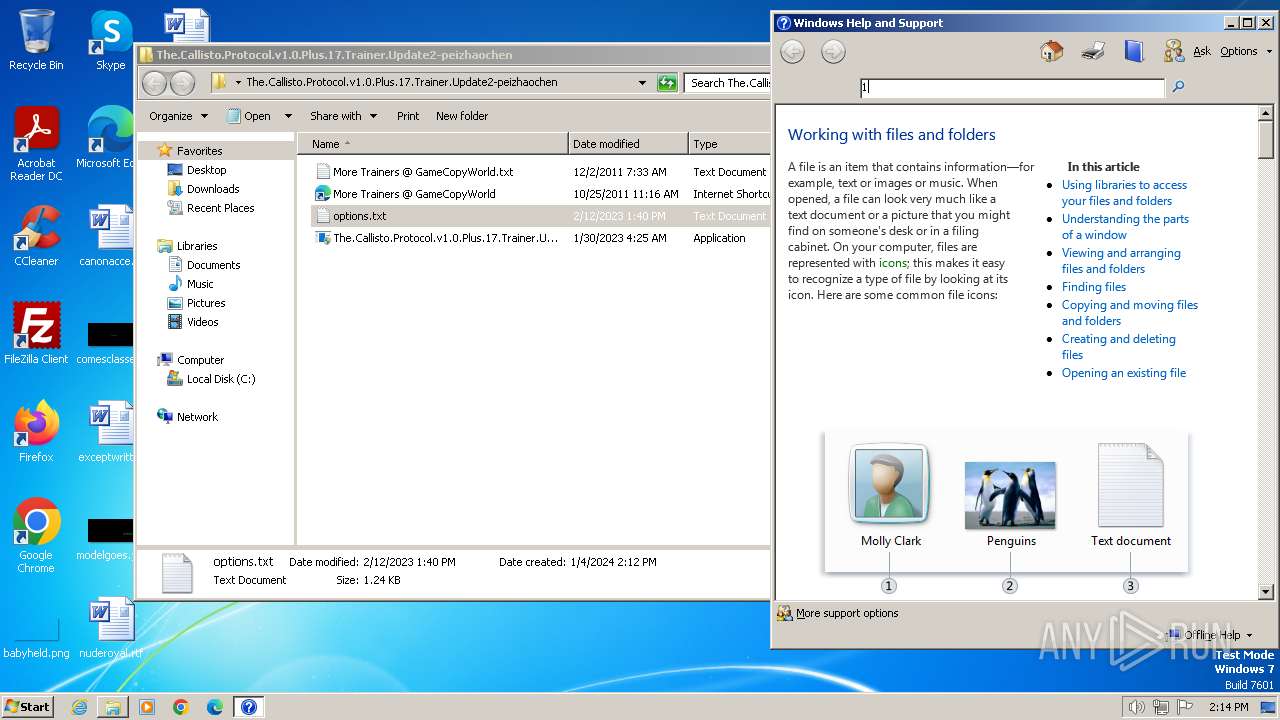Sort by Date modified column header
Screen dimensions: 1280x720
pyautogui.click(x=628, y=144)
